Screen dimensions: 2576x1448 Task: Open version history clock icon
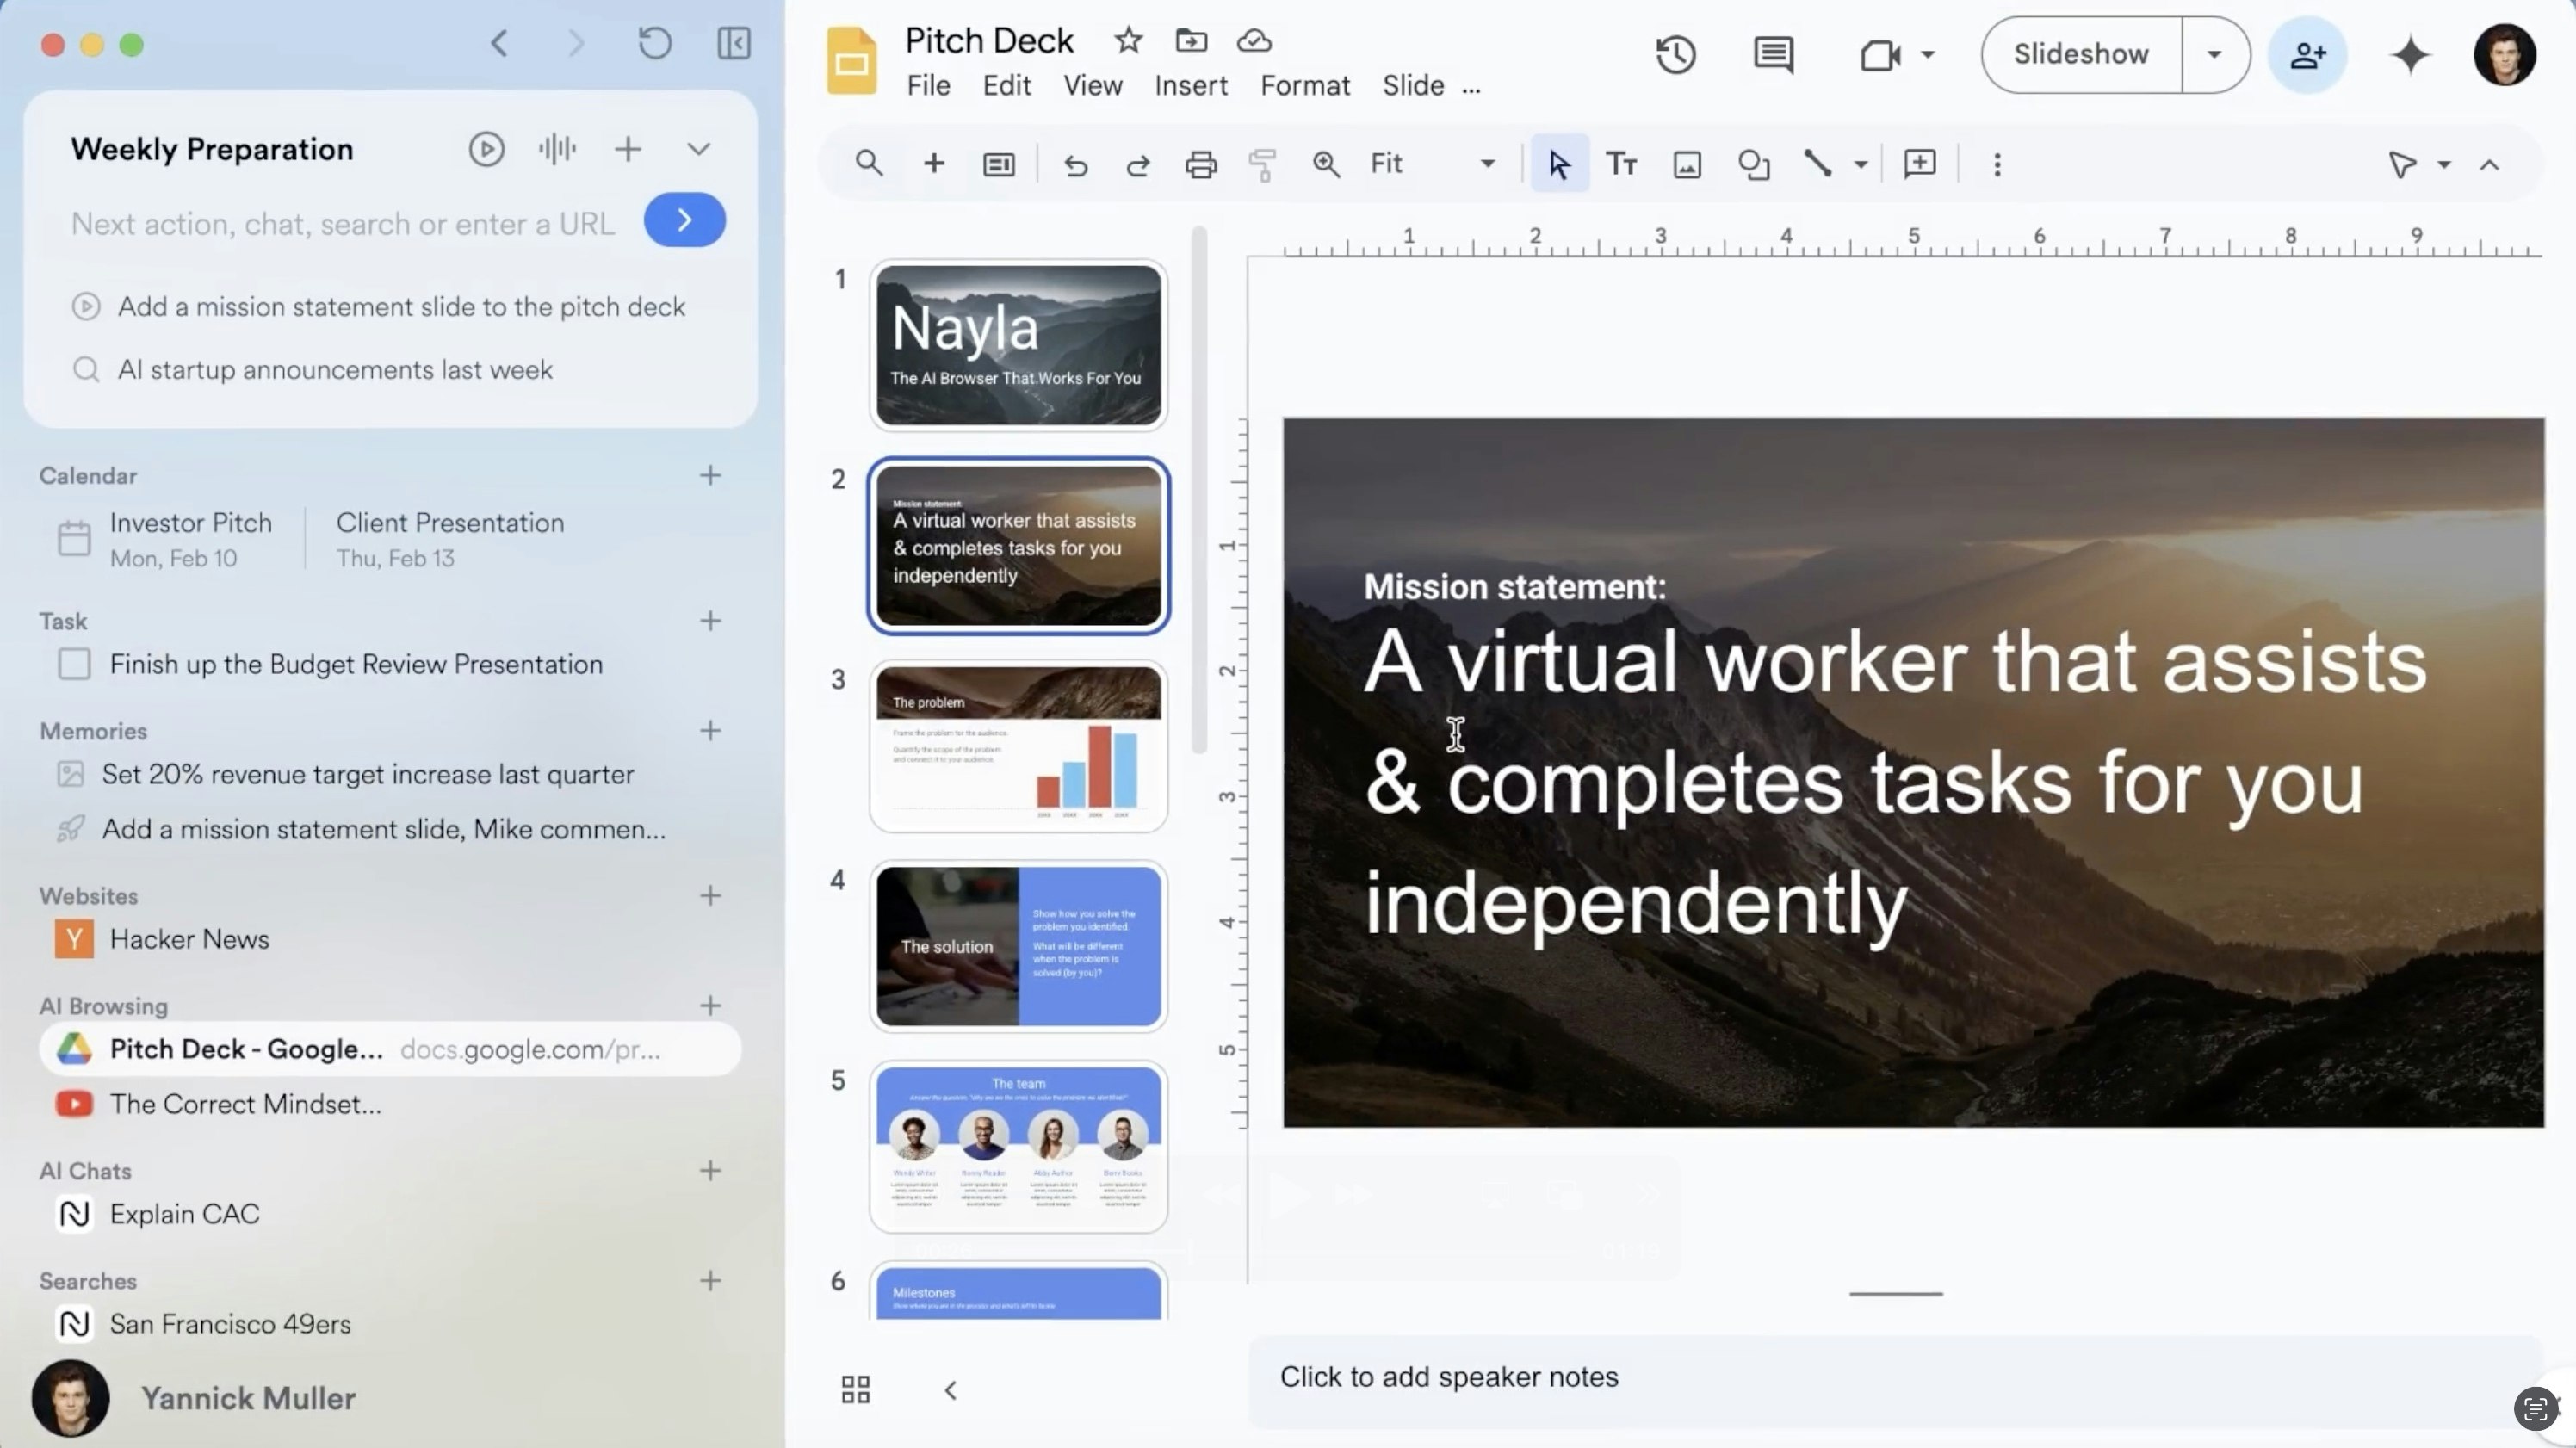pos(1675,54)
